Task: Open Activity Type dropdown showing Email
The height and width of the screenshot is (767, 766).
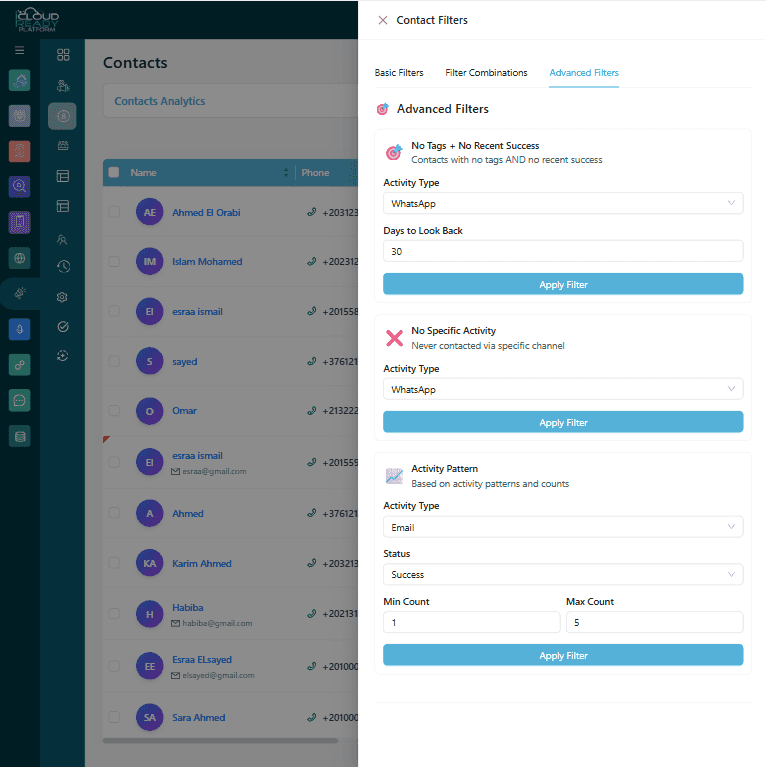Action: [563, 527]
